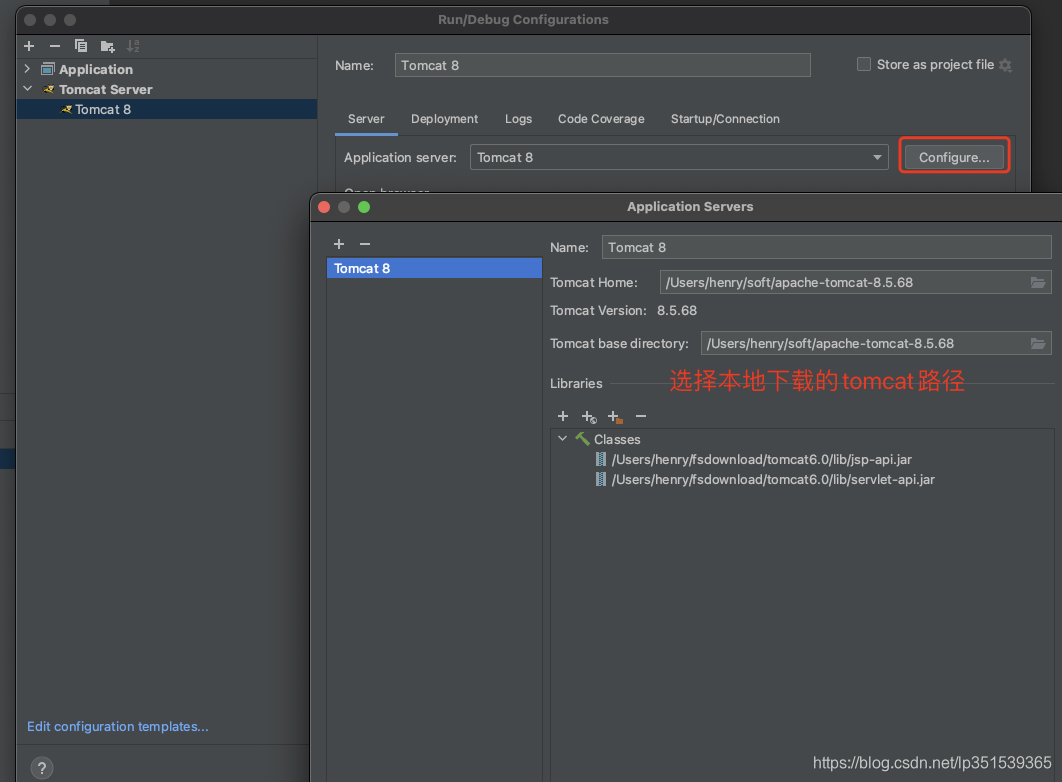
Task: Switch to the Logs tab
Action: point(518,118)
